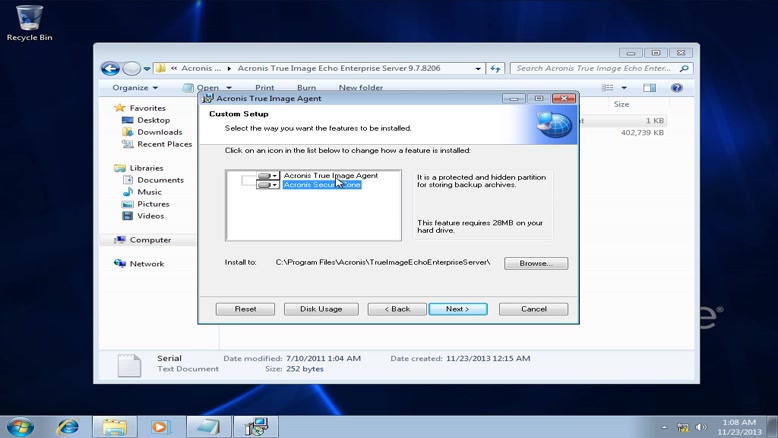Click the change view icon

click(607, 88)
